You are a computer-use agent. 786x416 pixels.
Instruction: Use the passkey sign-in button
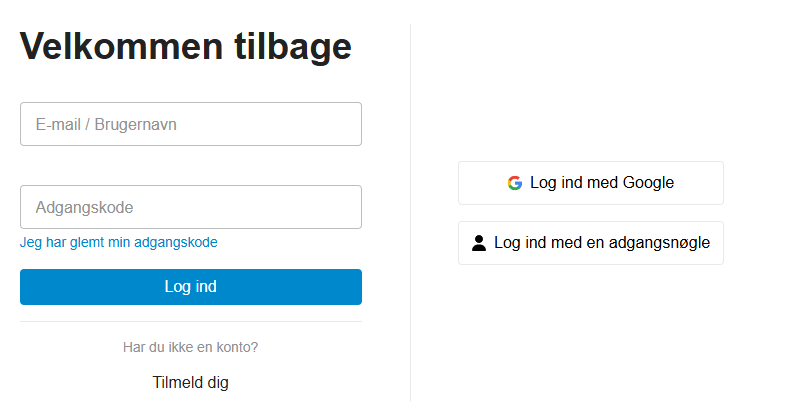coord(590,243)
